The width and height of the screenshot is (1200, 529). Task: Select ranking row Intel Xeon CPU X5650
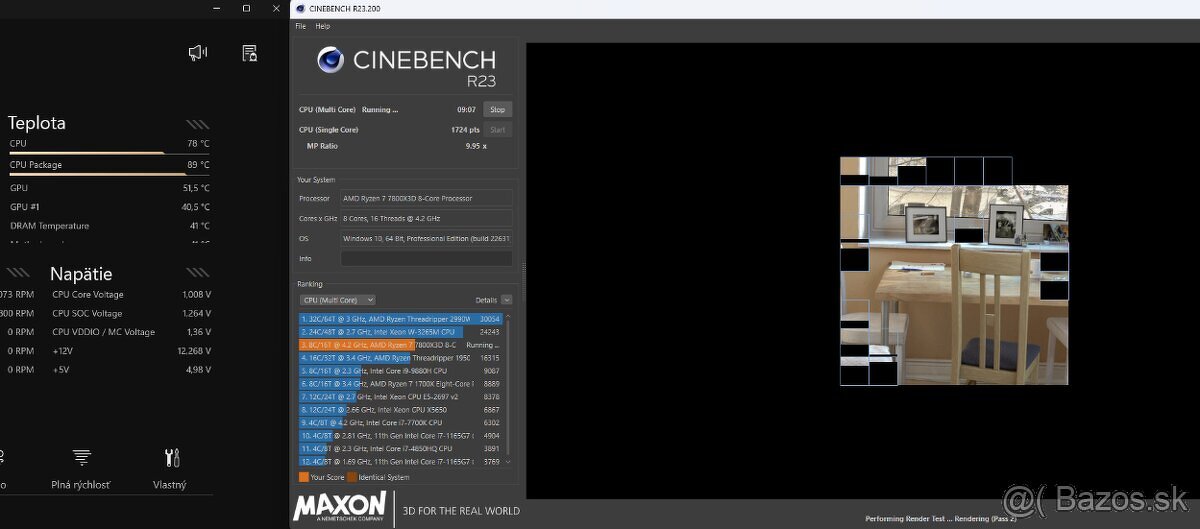tap(400, 409)
